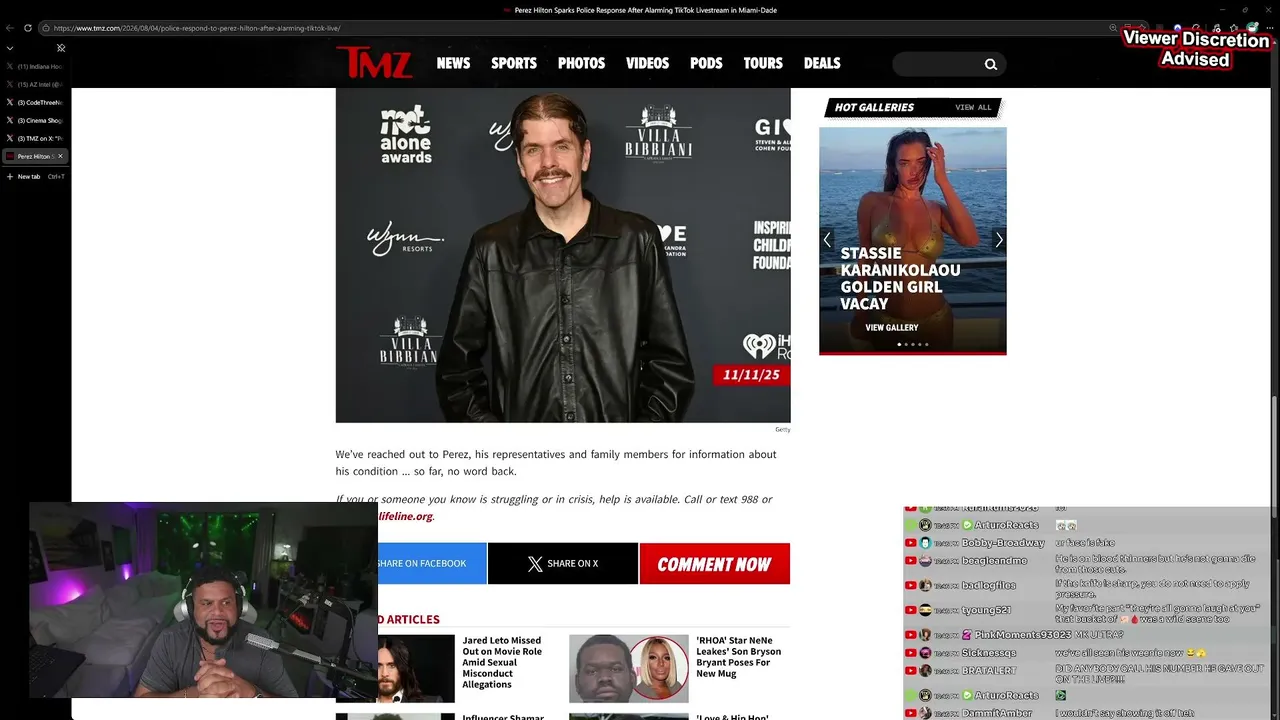
Task: Show previous Hot Galleries slide
Action: click(827, 240)
